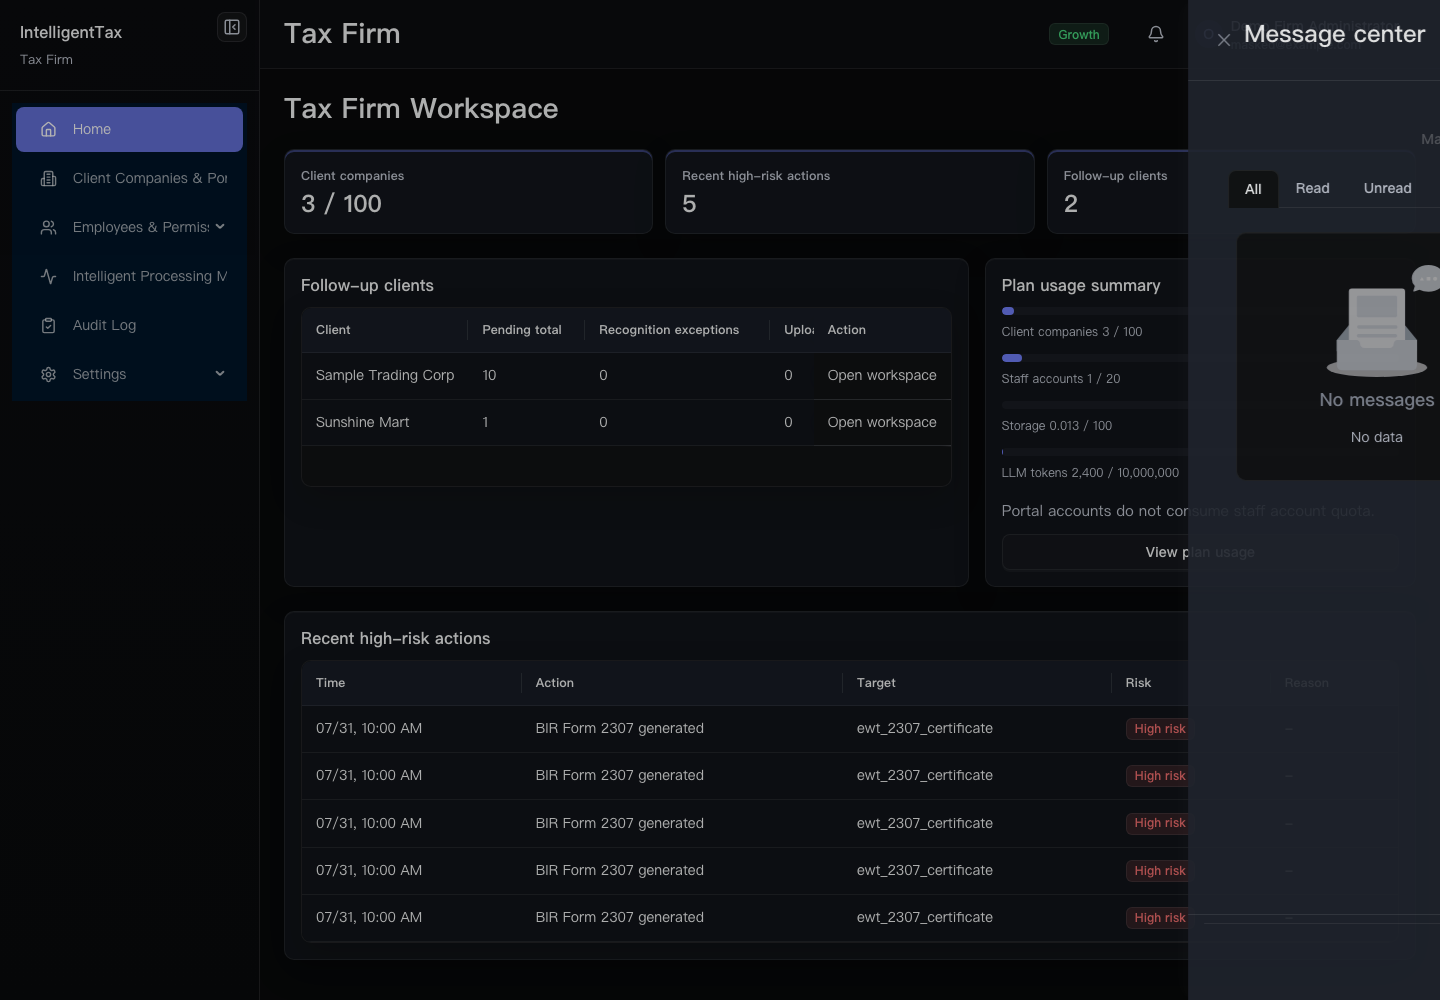The width and height of the screenshot is (1440, 1000).
Task: Open workspace for Sample Trading Corp
Action: click(x=882, y=375)
